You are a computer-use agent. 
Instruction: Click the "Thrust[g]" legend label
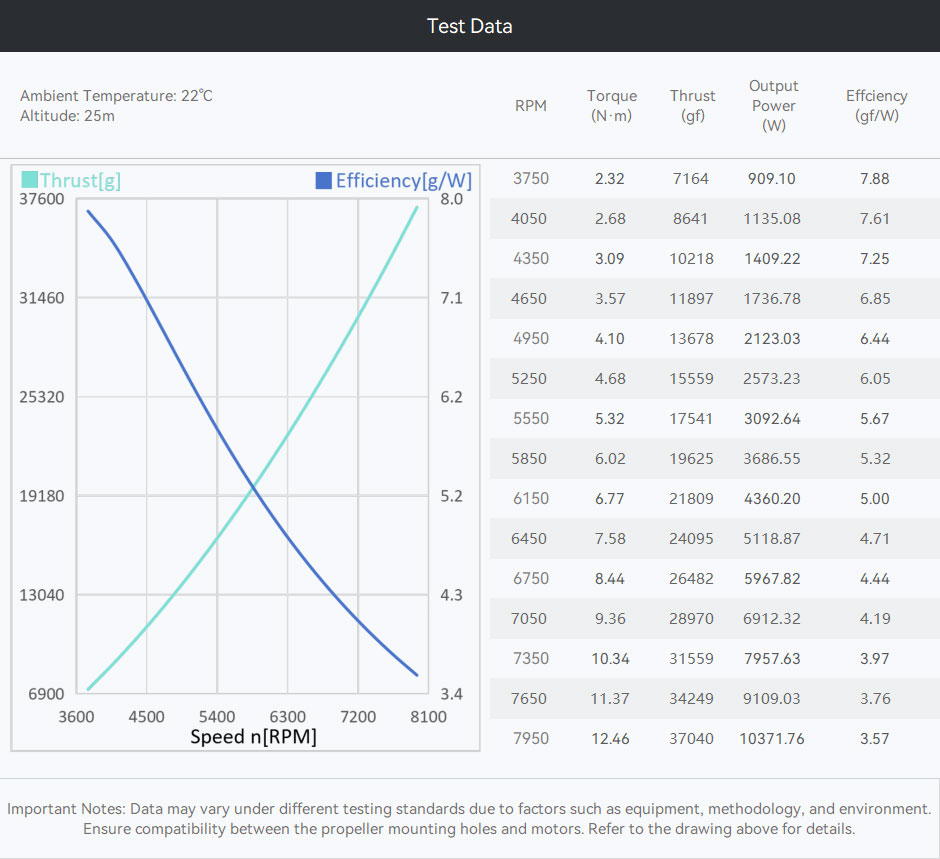[80, 180]
